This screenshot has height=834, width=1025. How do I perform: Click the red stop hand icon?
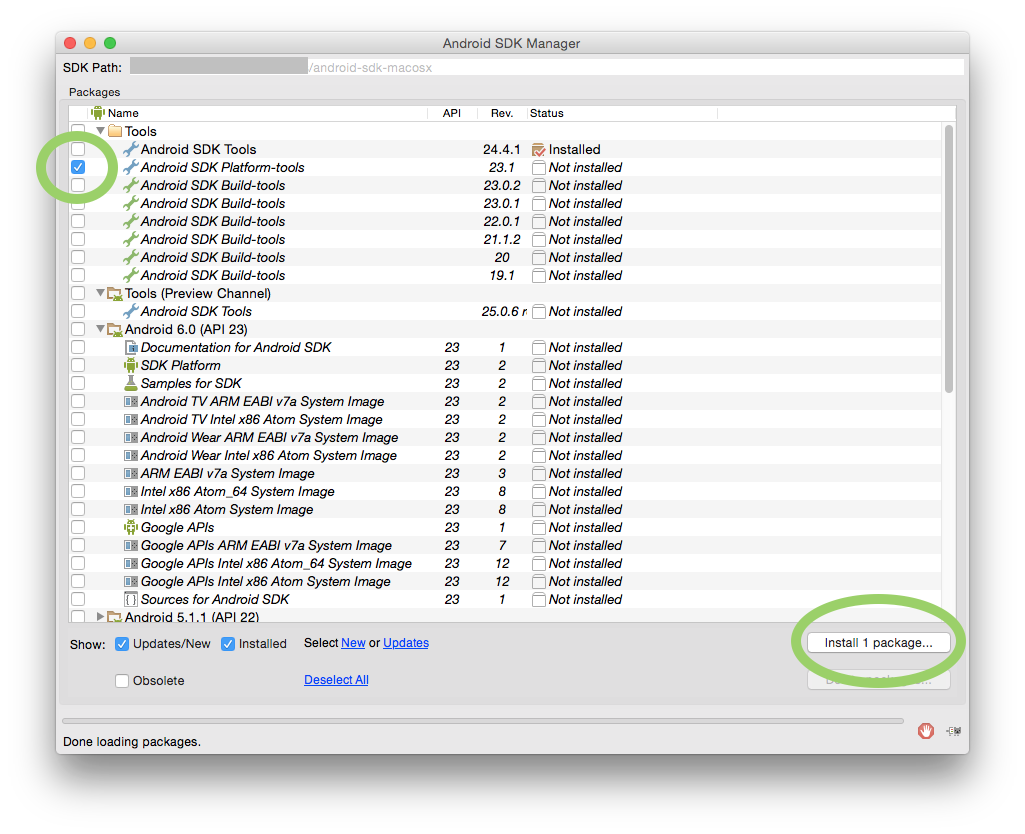[926, 731]
